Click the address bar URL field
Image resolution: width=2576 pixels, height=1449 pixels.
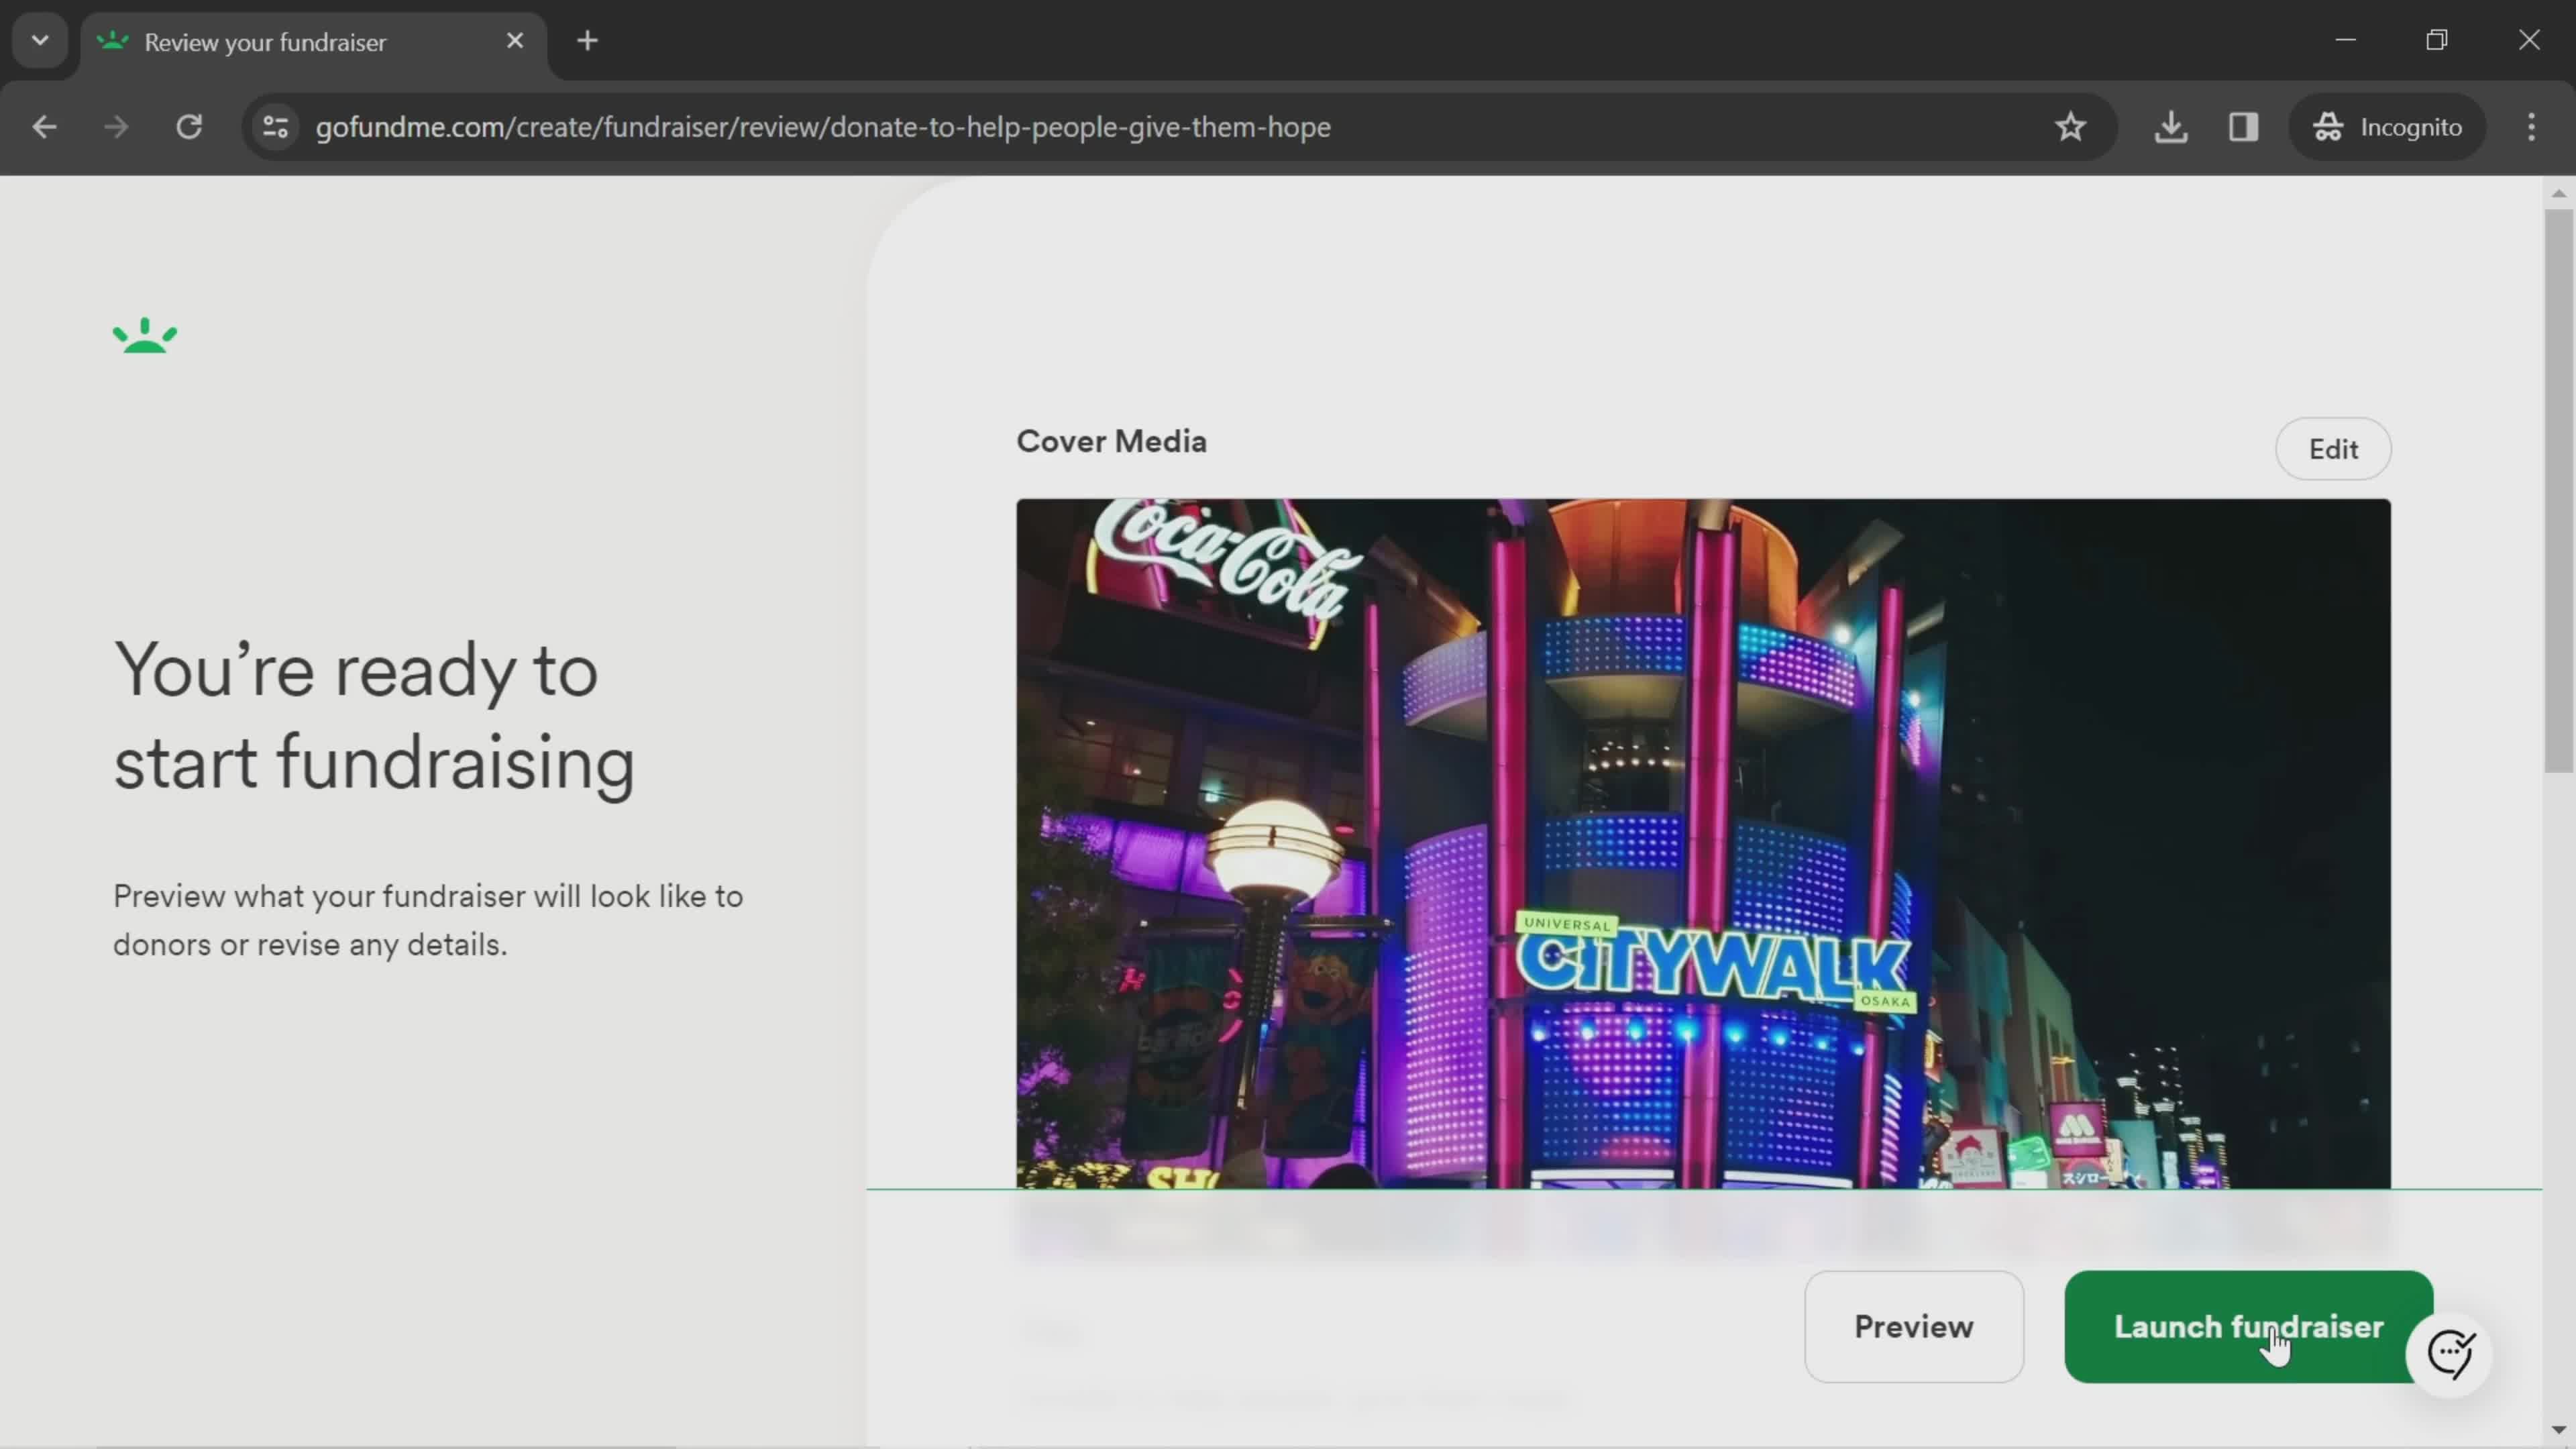[822, 125]
